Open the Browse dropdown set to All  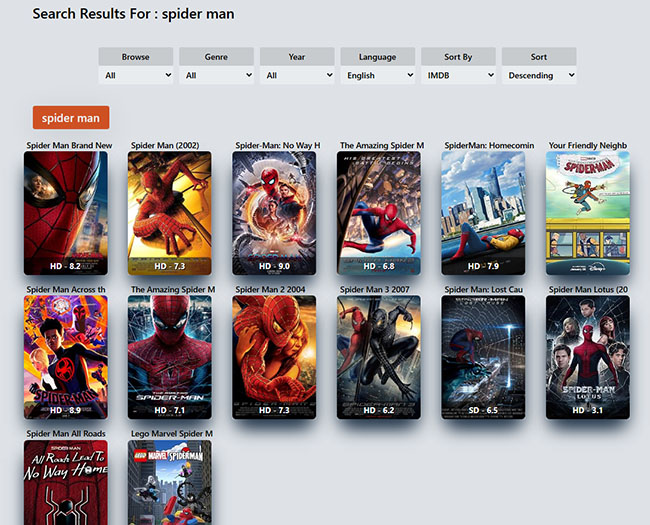(x=136, y=75)
